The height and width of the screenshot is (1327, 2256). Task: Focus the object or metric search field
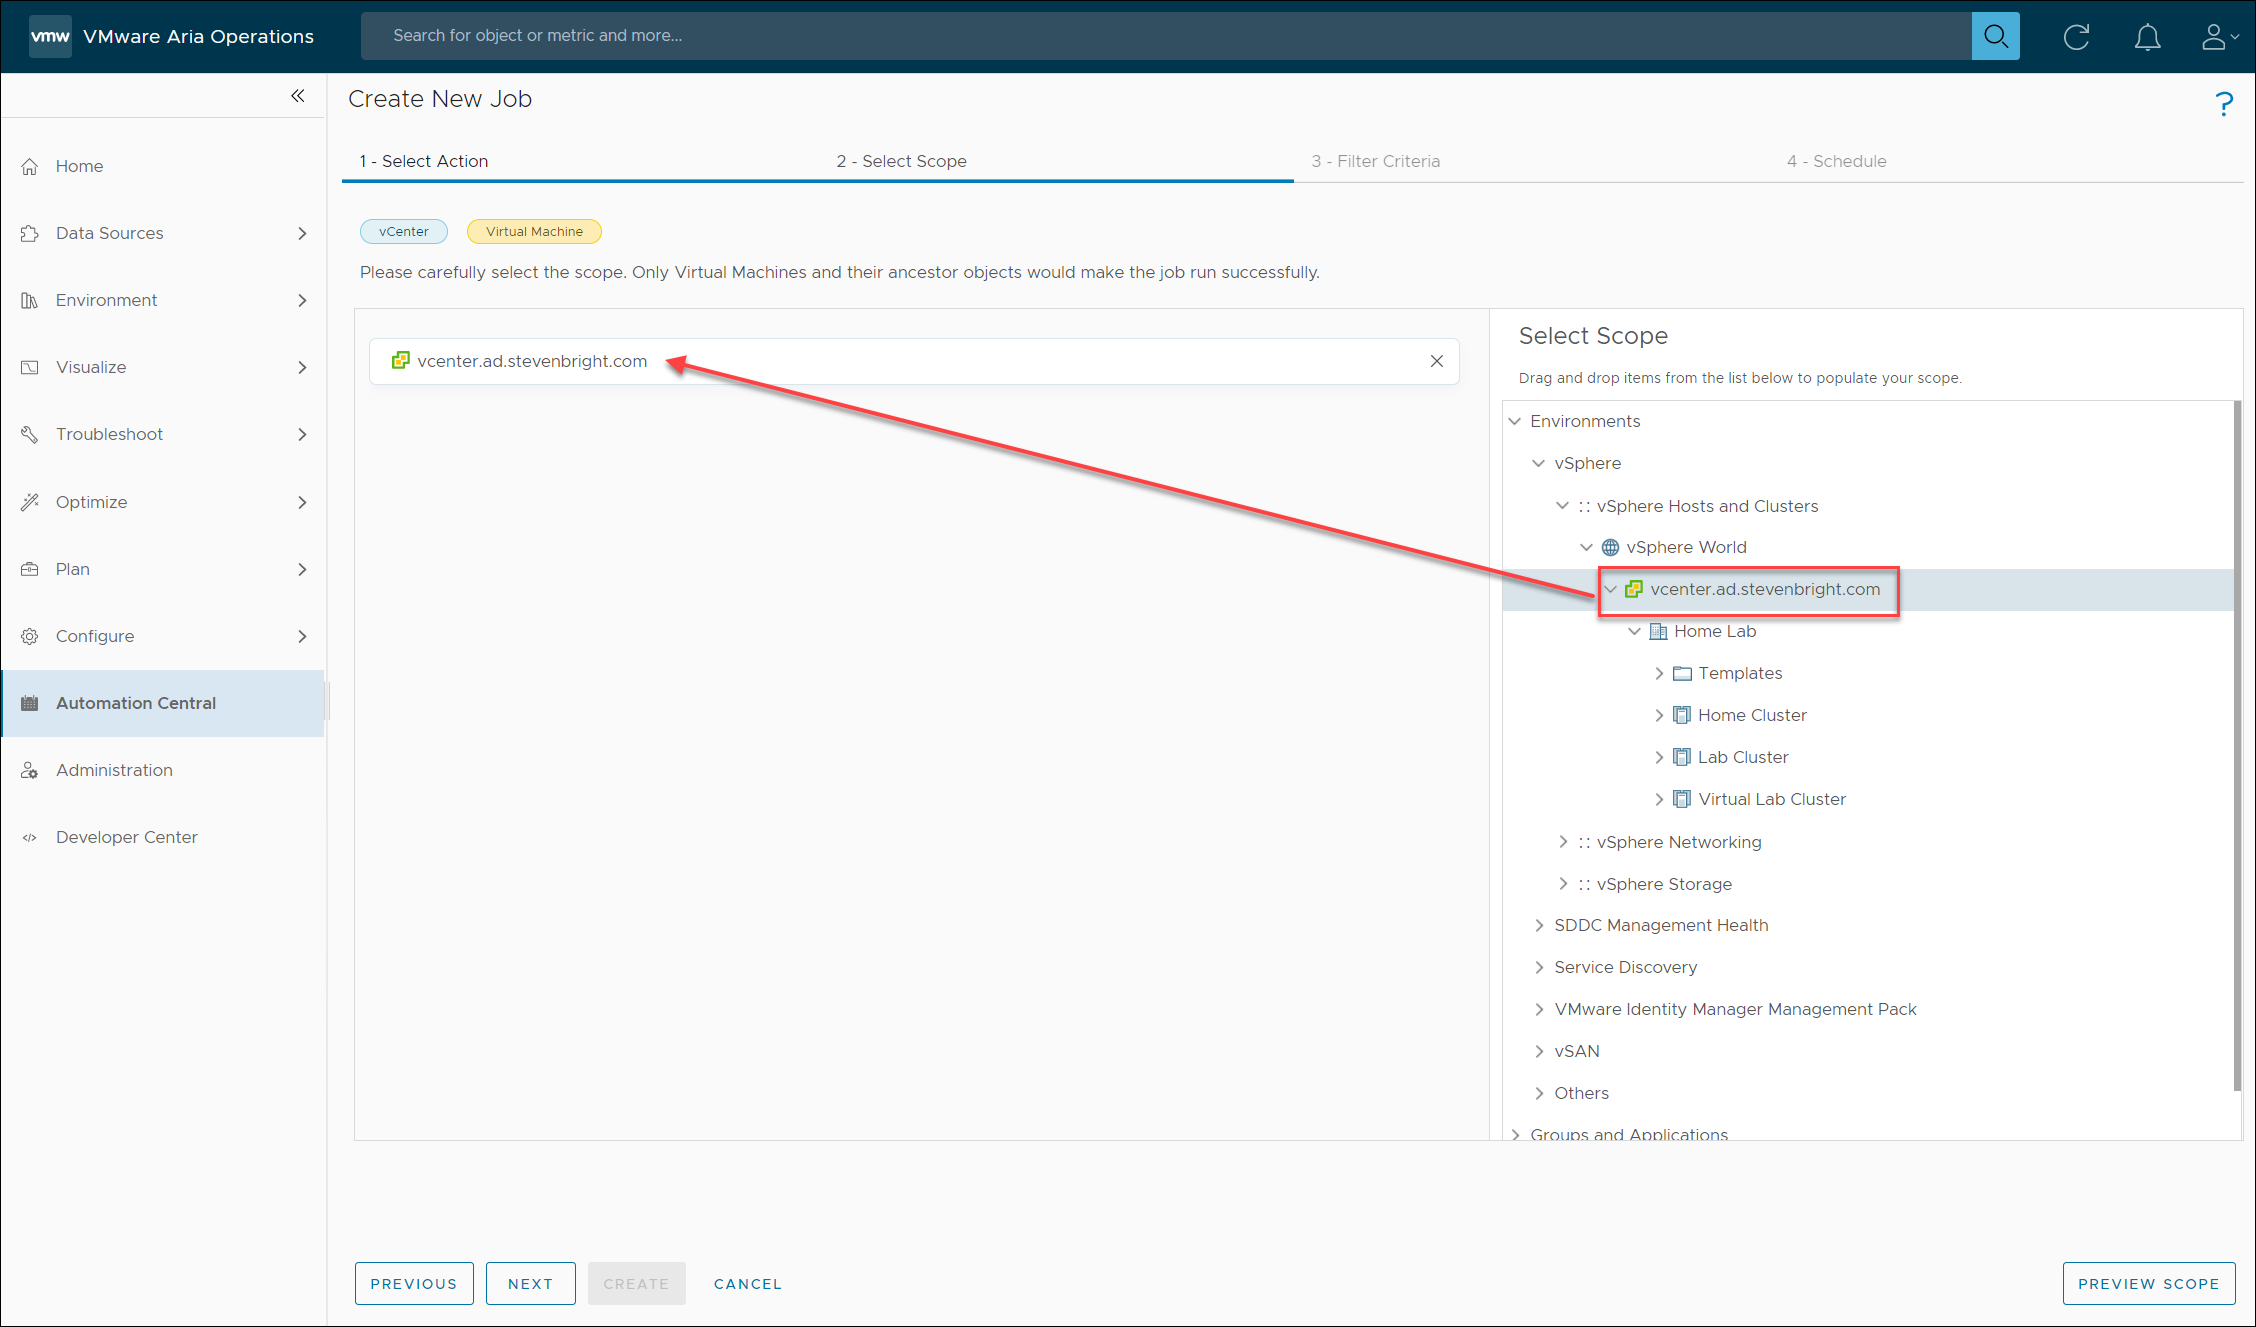[1165, 36]
